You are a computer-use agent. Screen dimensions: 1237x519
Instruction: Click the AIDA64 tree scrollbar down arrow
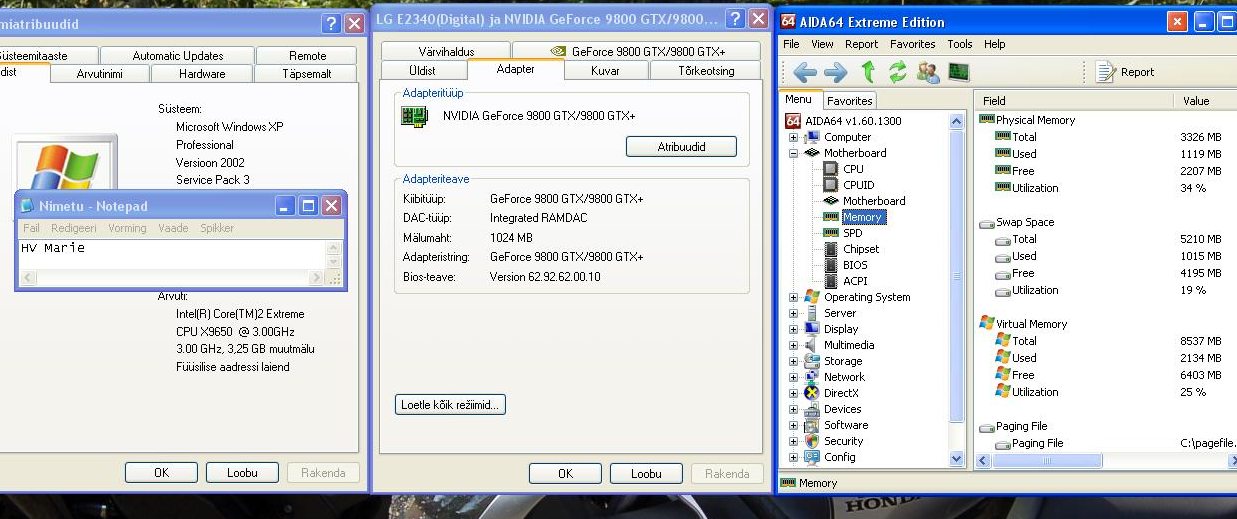(956, 459)
